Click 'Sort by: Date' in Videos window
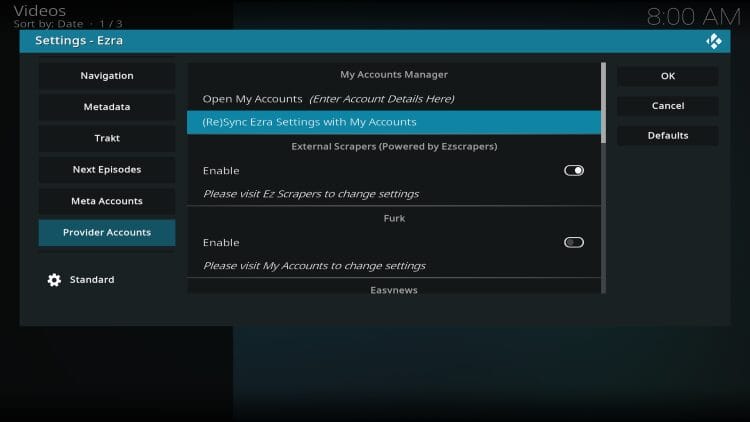Screen dimensions: 750x422 point(48,23)
